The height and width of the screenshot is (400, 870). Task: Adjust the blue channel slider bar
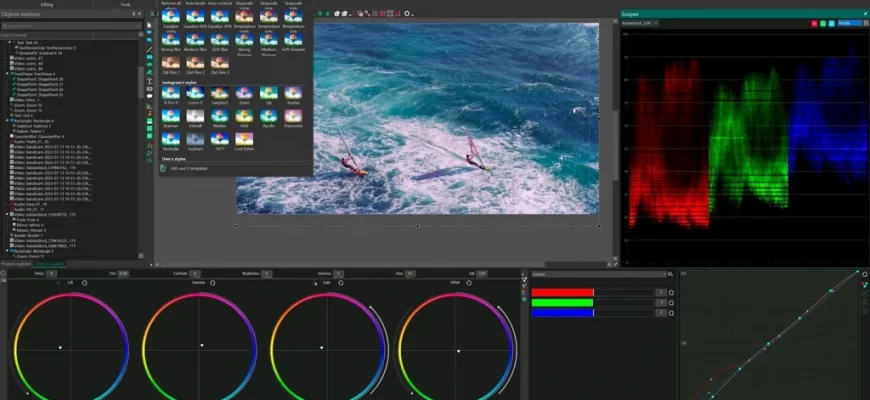592,313
